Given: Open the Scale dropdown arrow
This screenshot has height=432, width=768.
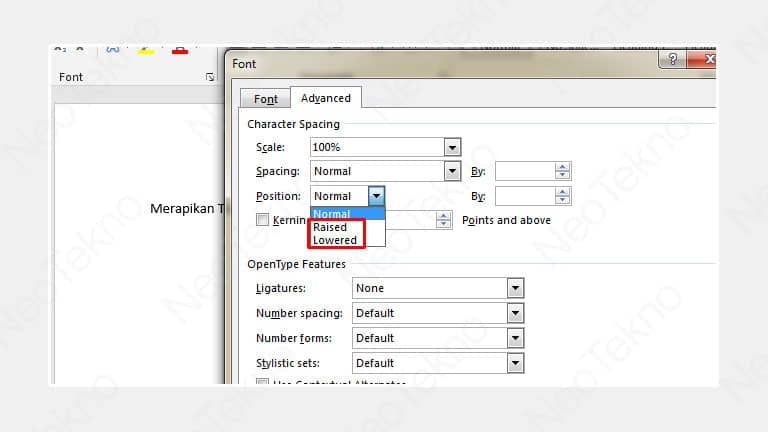Looking at the screenshot, I should 452,147.
